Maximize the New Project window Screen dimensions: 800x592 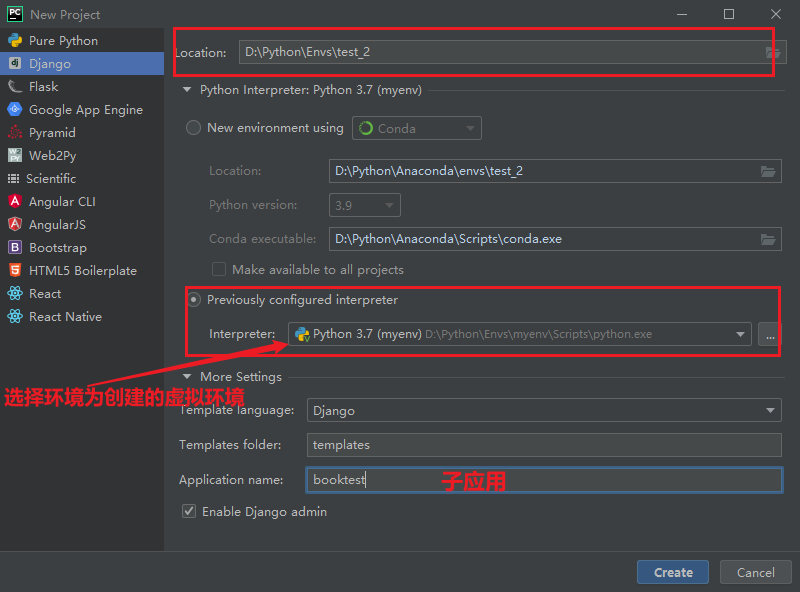click(x=729, y=14)
